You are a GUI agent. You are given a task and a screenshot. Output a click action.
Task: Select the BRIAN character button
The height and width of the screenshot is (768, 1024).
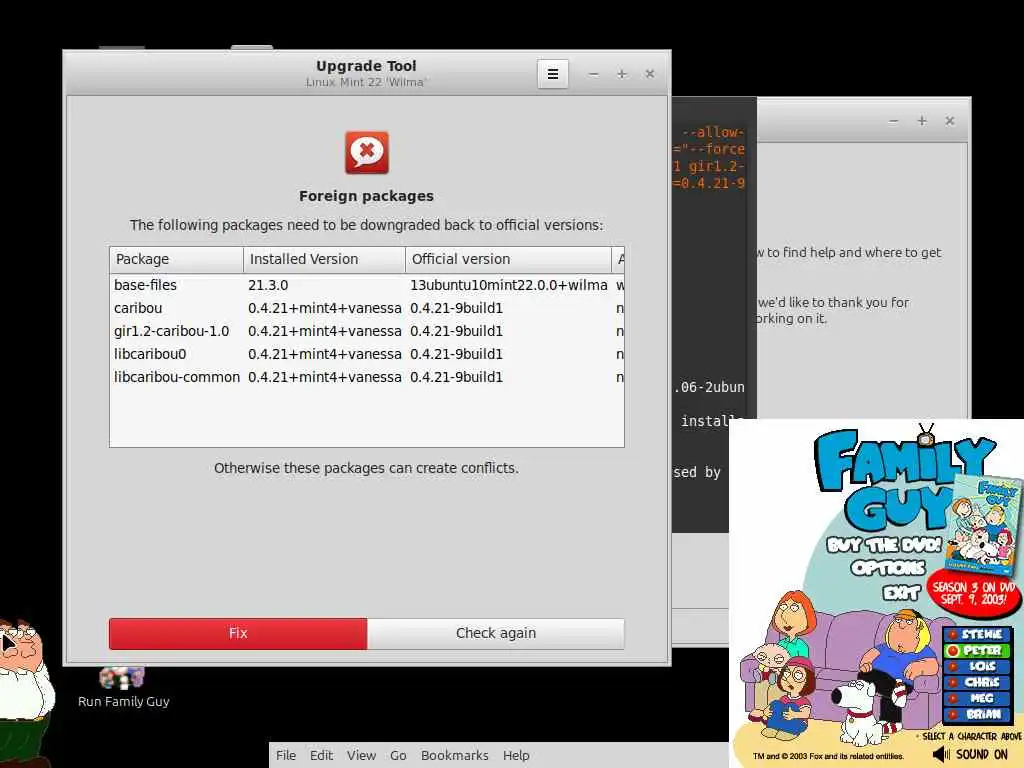click(977, 714)
